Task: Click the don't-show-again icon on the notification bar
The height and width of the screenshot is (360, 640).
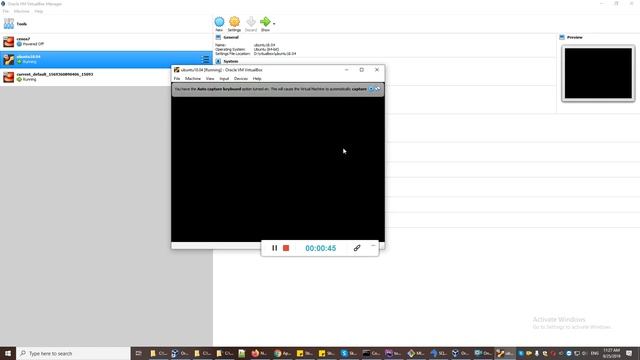Action: tap(378, 89)
